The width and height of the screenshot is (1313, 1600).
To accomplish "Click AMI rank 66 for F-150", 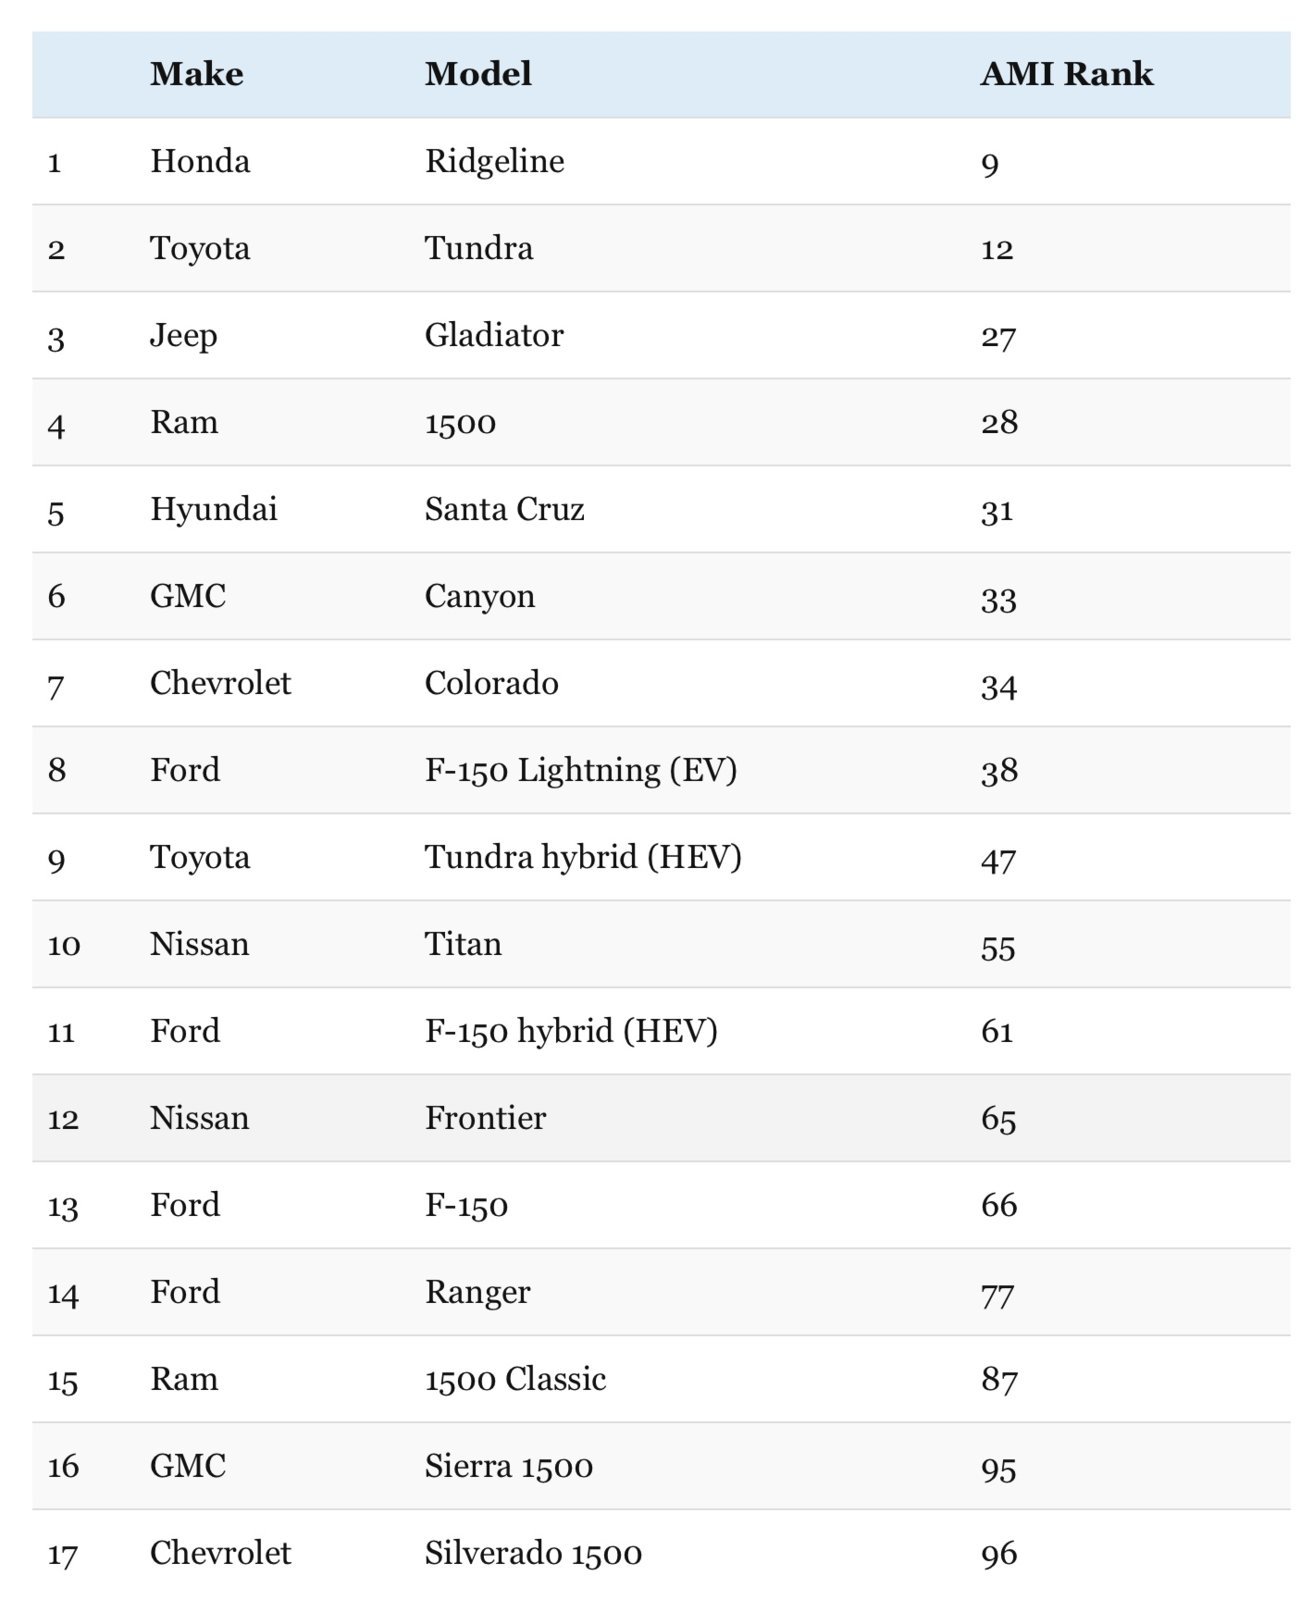I will pyautogui.click(x=999, y=1205).
